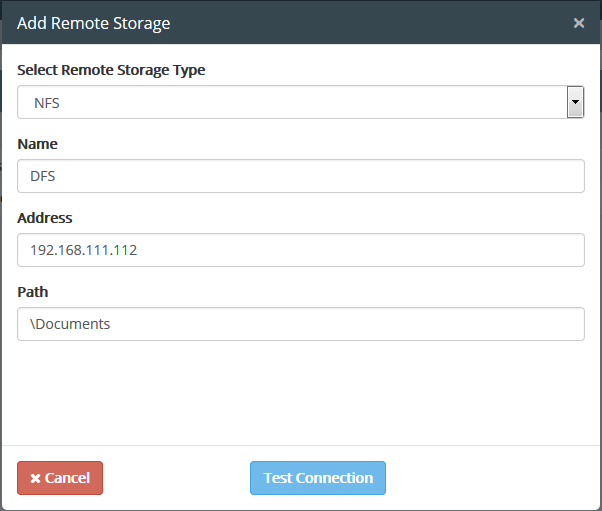
Task: Click the NFS text in type selector
Action: [x=47, y=103]
